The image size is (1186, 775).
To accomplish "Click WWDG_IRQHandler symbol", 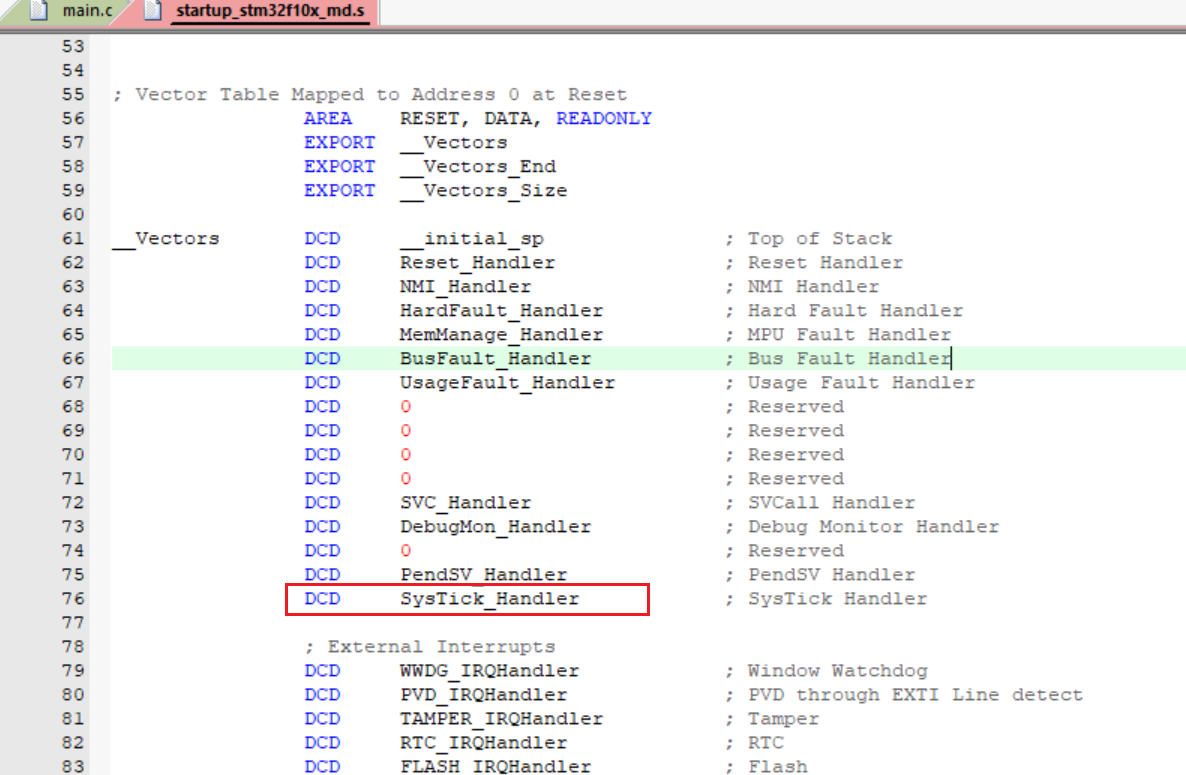I will 489,671.
